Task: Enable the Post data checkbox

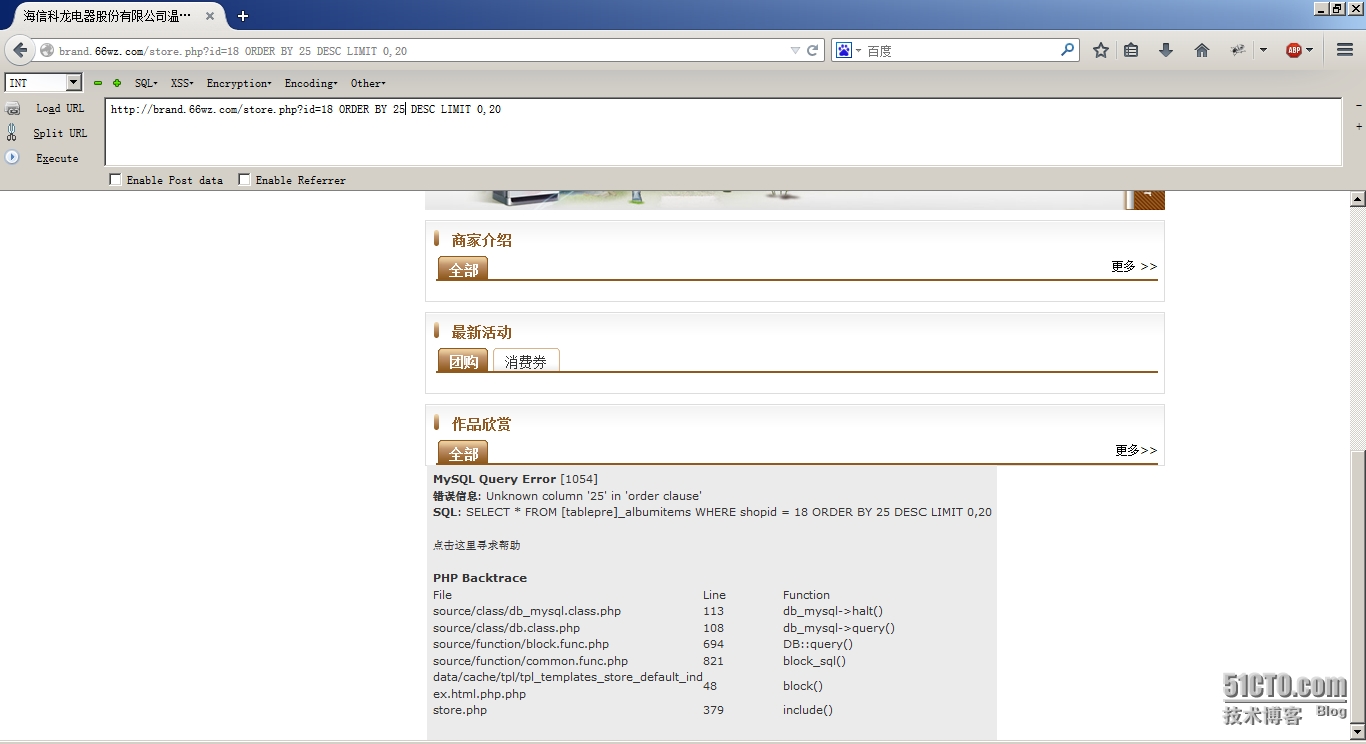Action: (115, 180)
